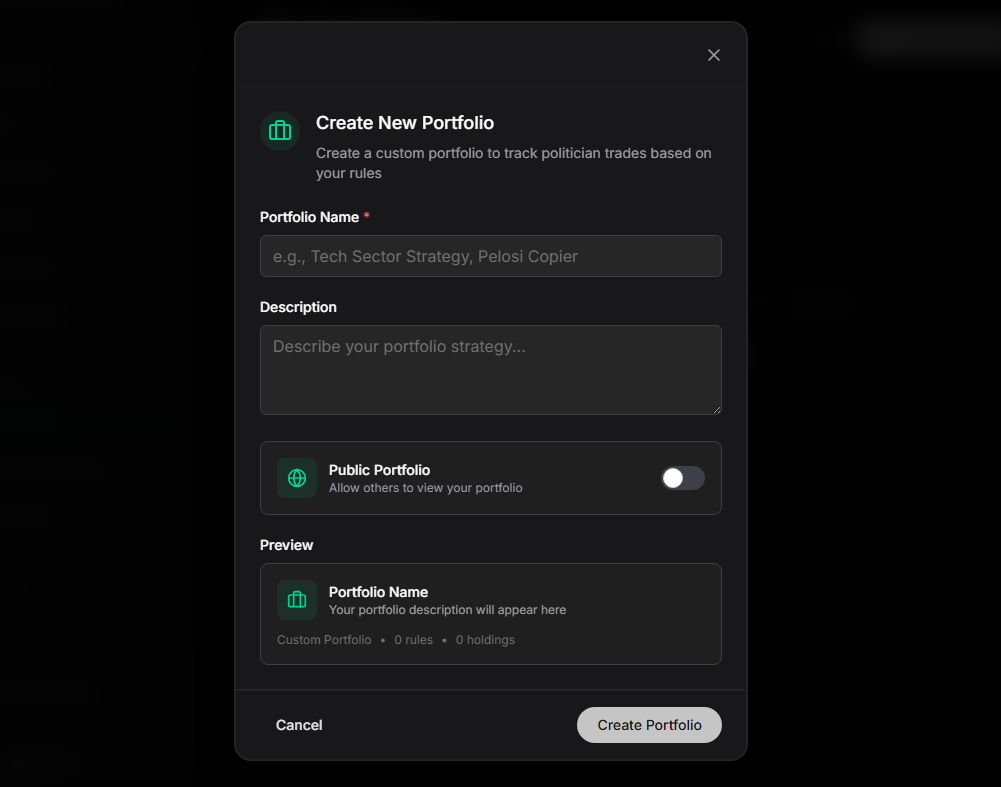Click the red required asterisk
The height and width of the screenshot is (787, 1001).
pyautogui.click(x=367, y=217)
